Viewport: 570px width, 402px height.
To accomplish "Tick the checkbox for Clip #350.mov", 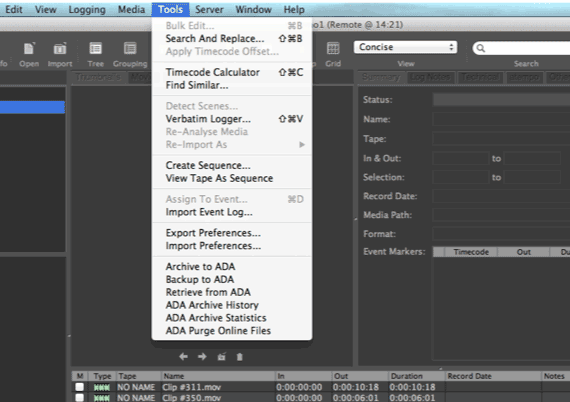I will [79, 398].
